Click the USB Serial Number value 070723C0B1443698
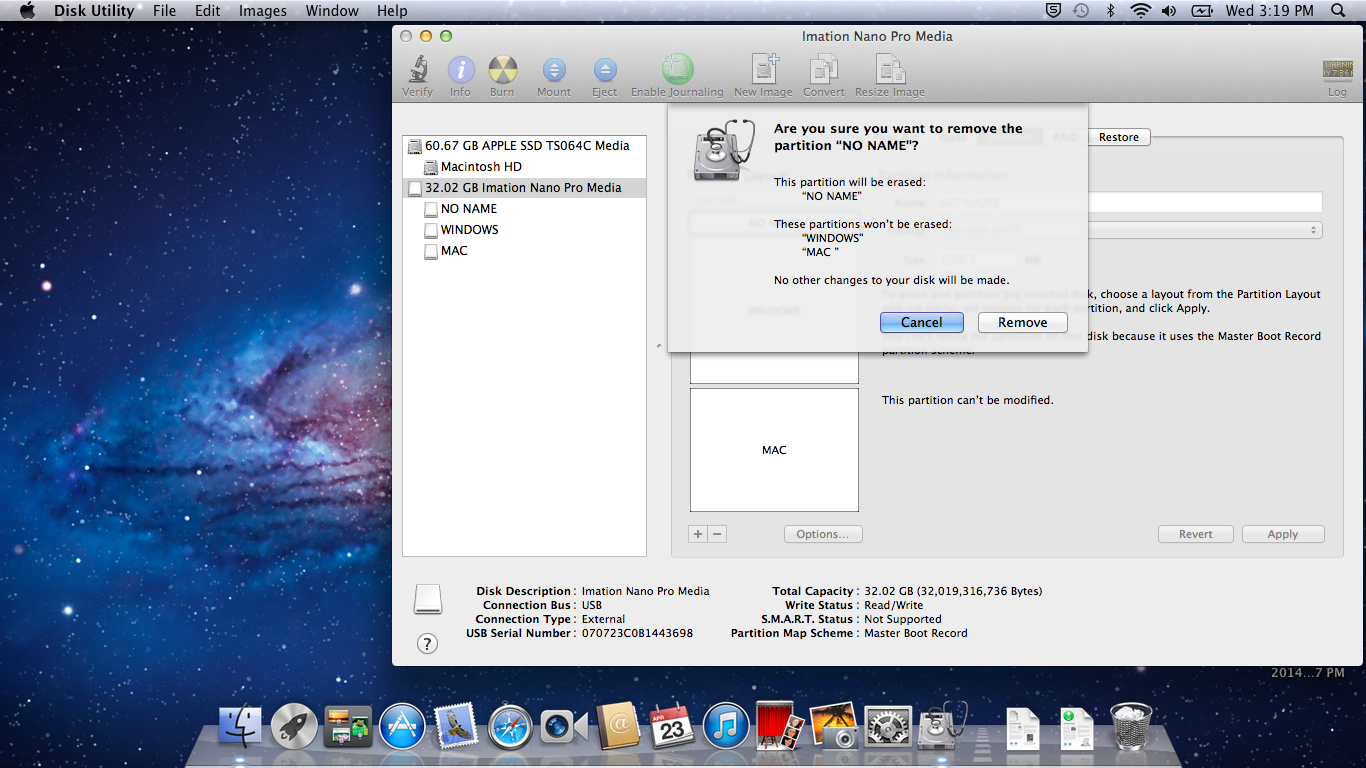This screenshot has width=1366, height=768. point(637,633)
